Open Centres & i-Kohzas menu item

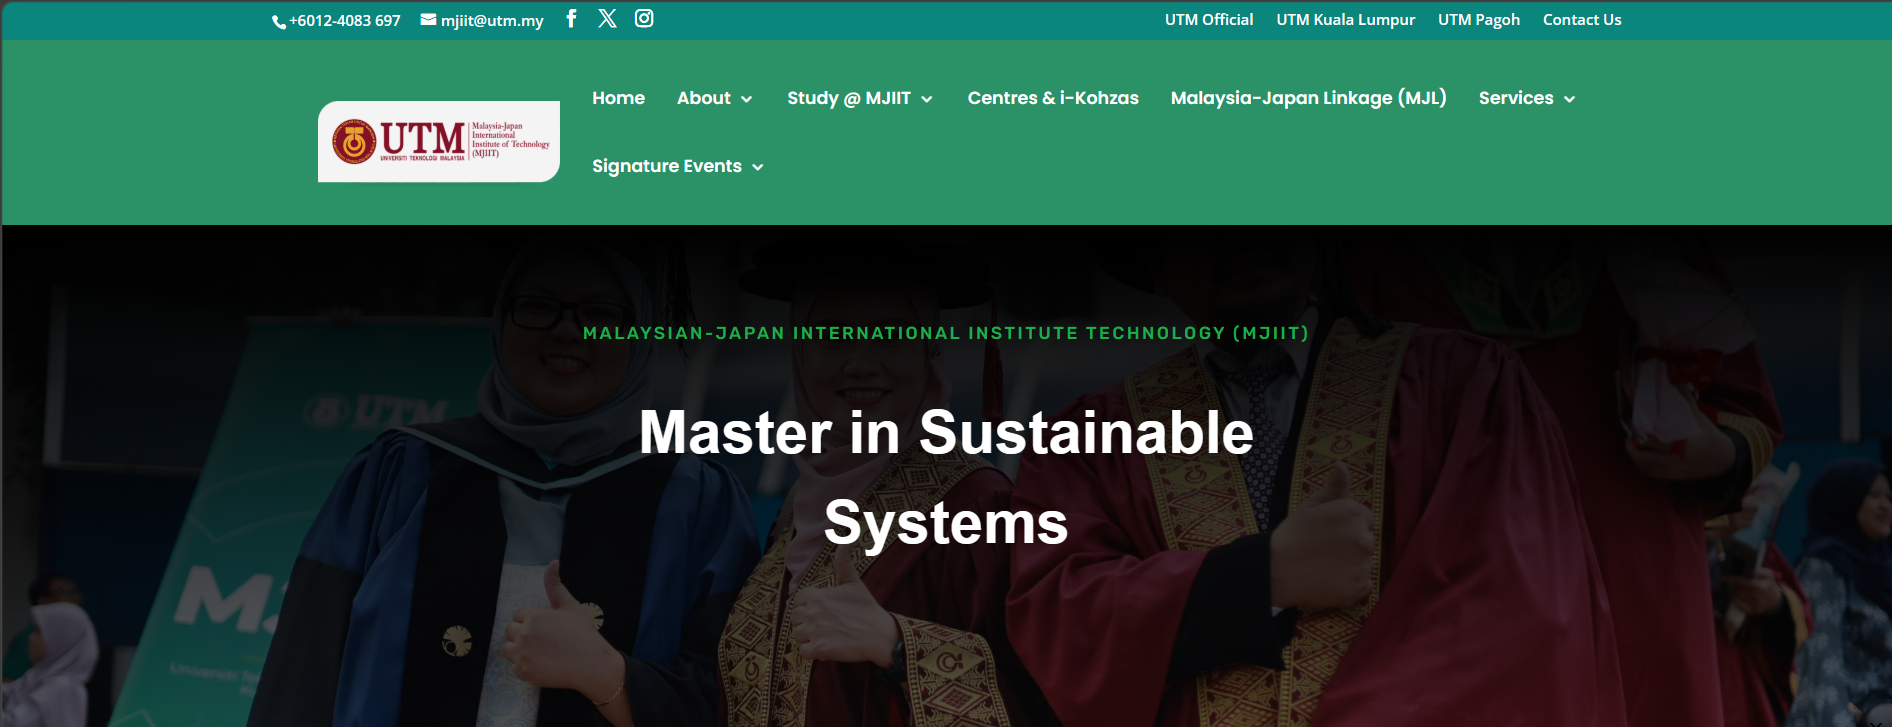point(1053,98)
